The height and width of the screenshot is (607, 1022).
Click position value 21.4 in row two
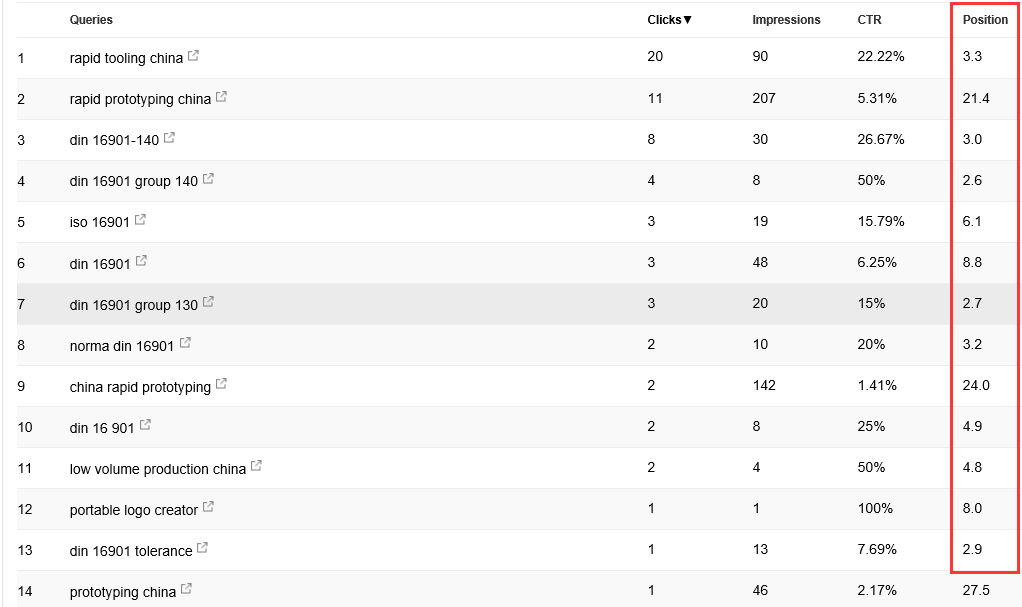(x=976, y=98)
